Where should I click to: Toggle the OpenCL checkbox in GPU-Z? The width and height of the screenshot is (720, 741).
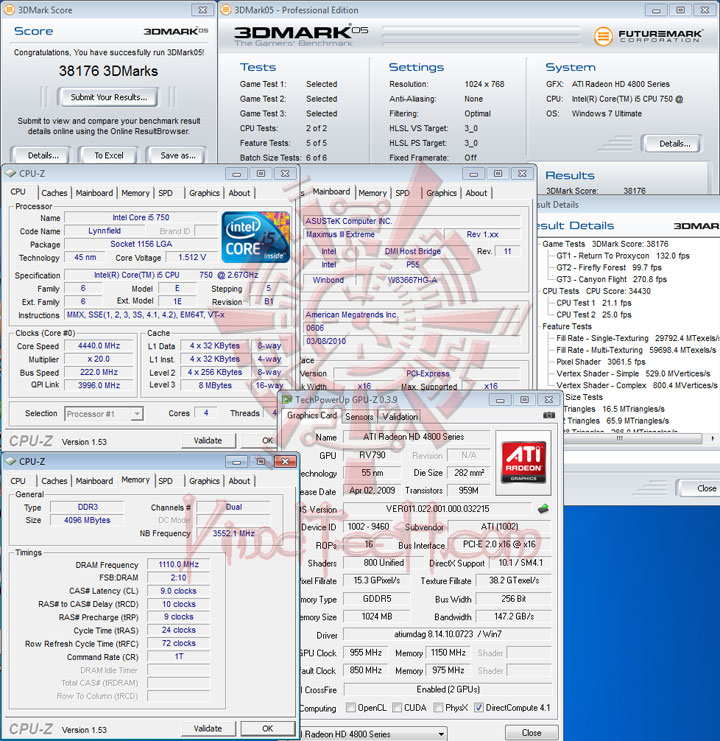351,707
